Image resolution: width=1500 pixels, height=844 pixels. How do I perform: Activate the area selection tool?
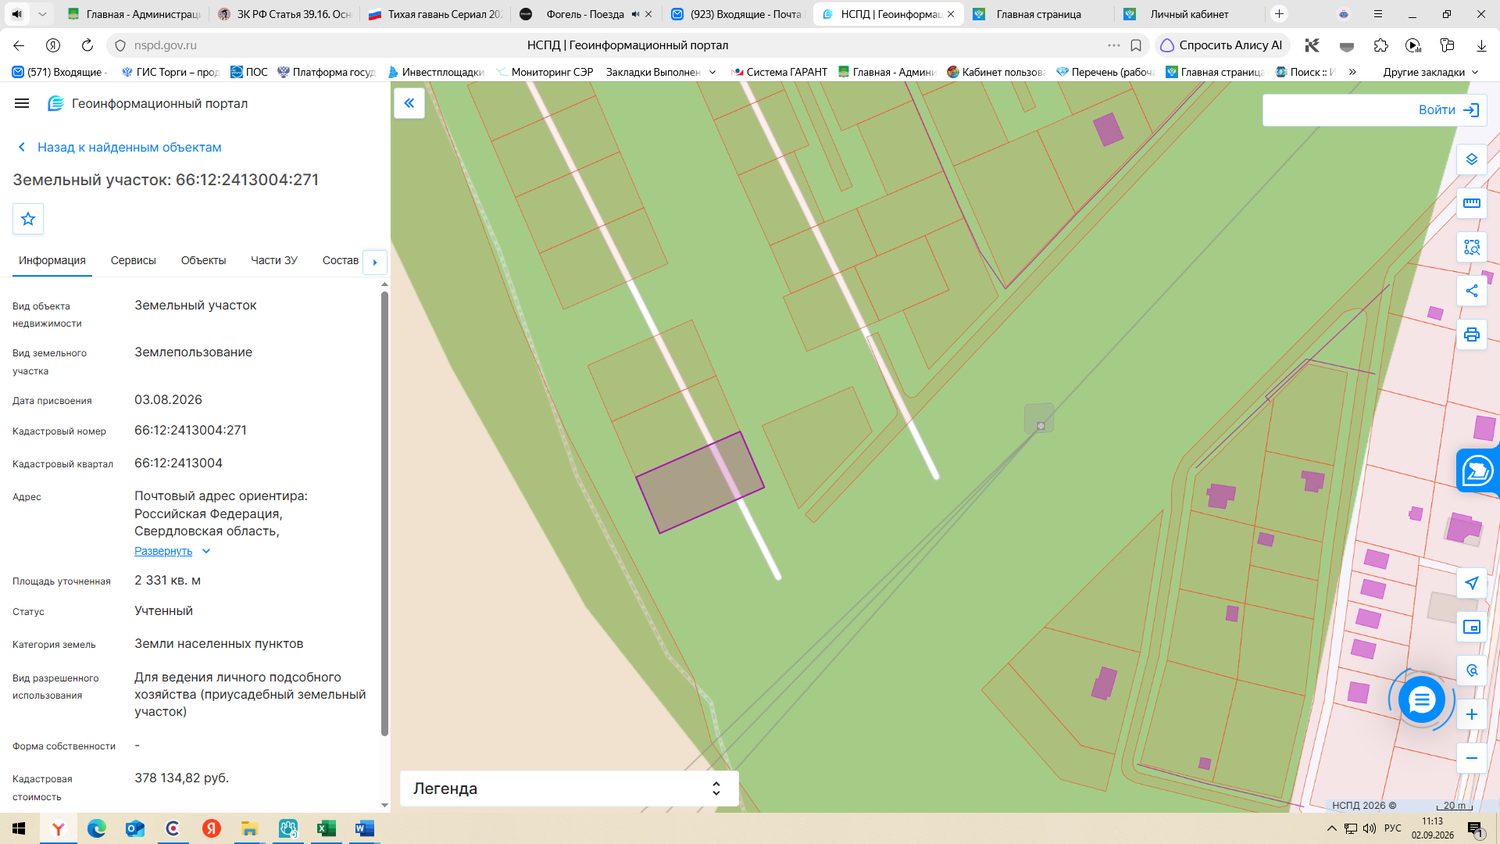coord(1471,247)
